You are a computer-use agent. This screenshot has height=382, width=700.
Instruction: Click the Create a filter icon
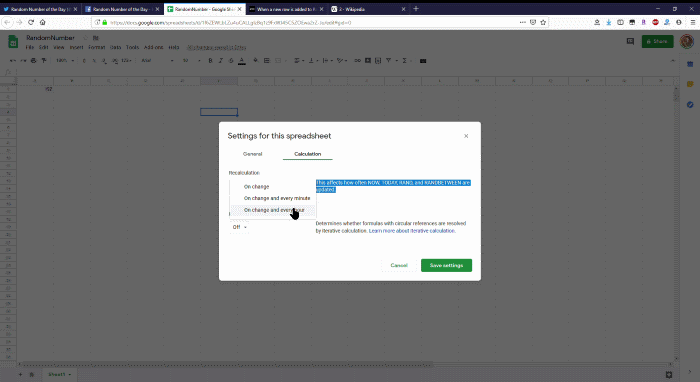click(x=388, y=61)
